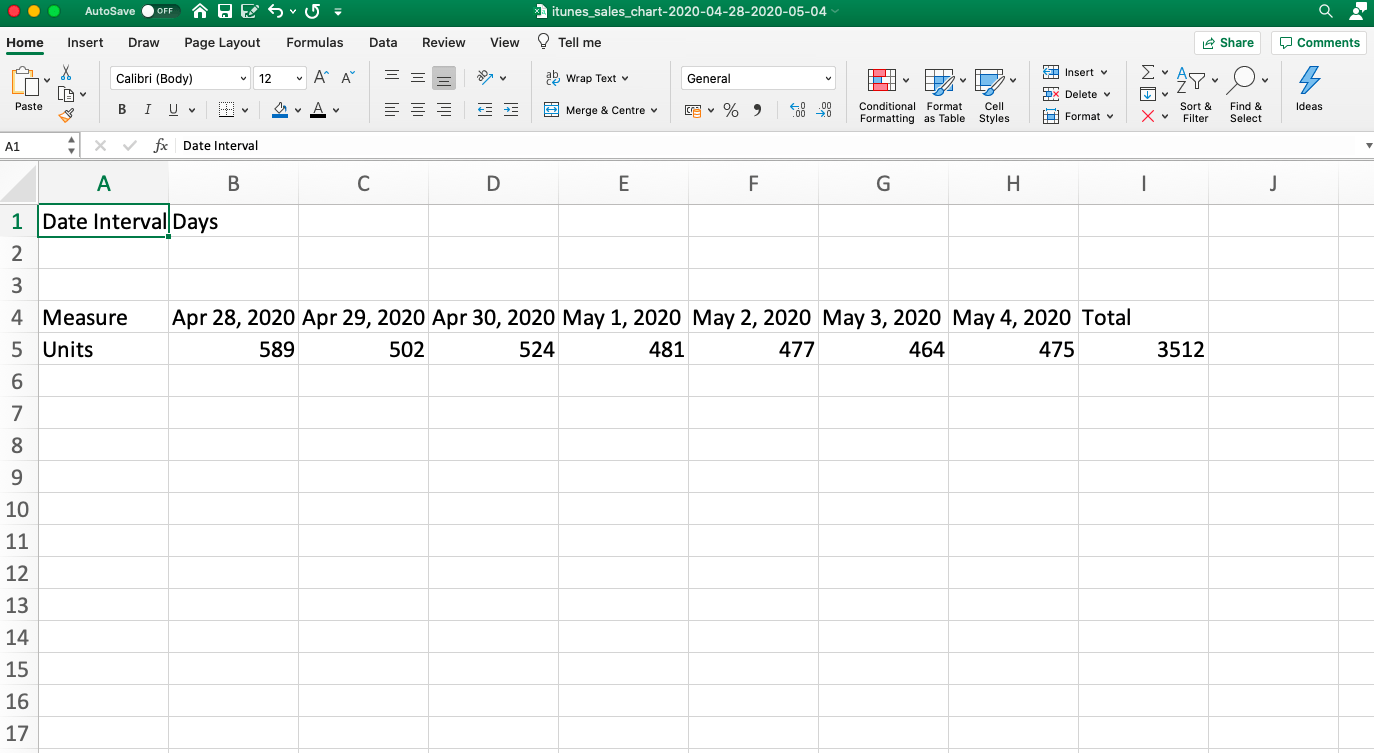Toggle Bold formatting
Screen dimensions: 1374x753
pyautogui.click(x=122, y=110)
